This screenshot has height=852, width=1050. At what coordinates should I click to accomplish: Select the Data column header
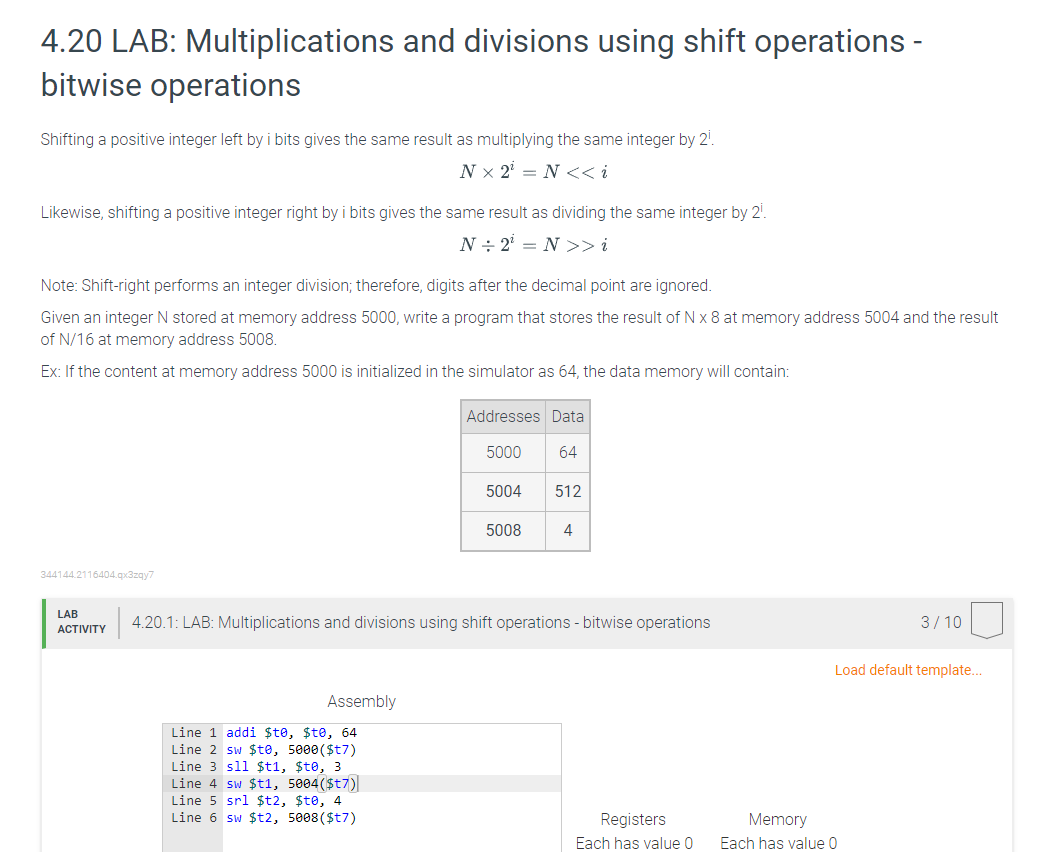coord(567,416)
